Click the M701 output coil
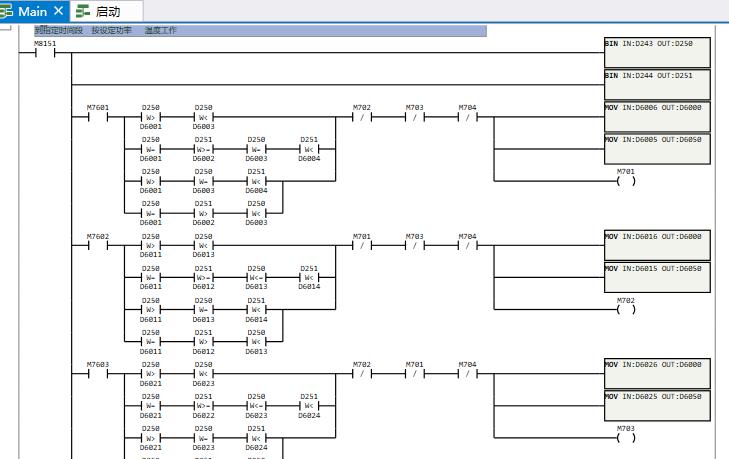 pyautogui.click(x=626, y=180)
